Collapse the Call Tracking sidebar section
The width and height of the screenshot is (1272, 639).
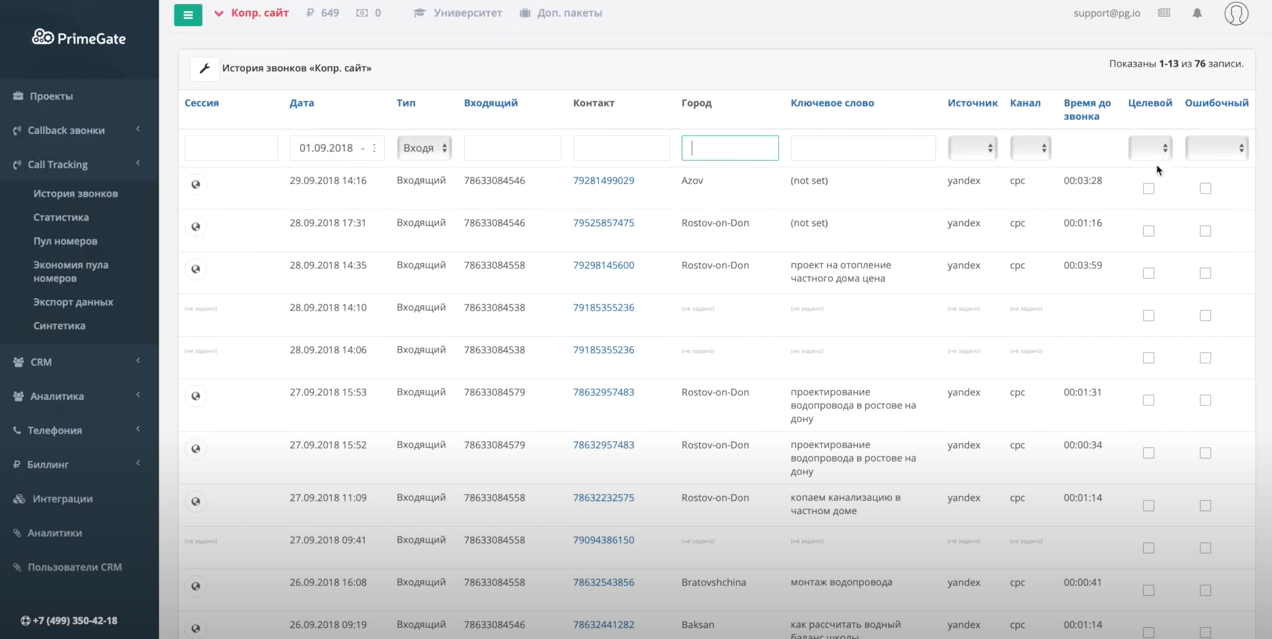(79, 164)
